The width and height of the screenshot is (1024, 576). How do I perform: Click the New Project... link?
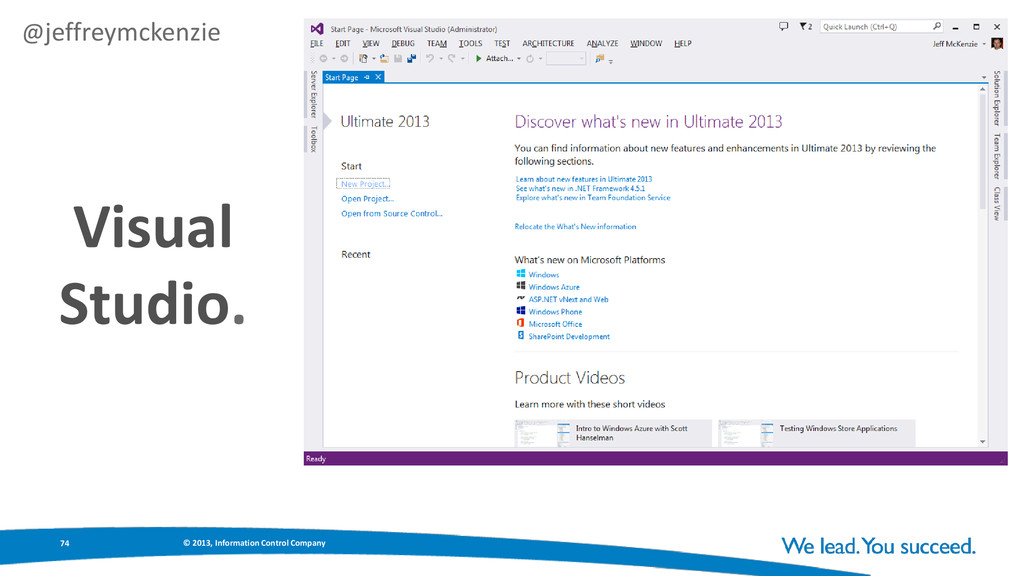(364, 184)
